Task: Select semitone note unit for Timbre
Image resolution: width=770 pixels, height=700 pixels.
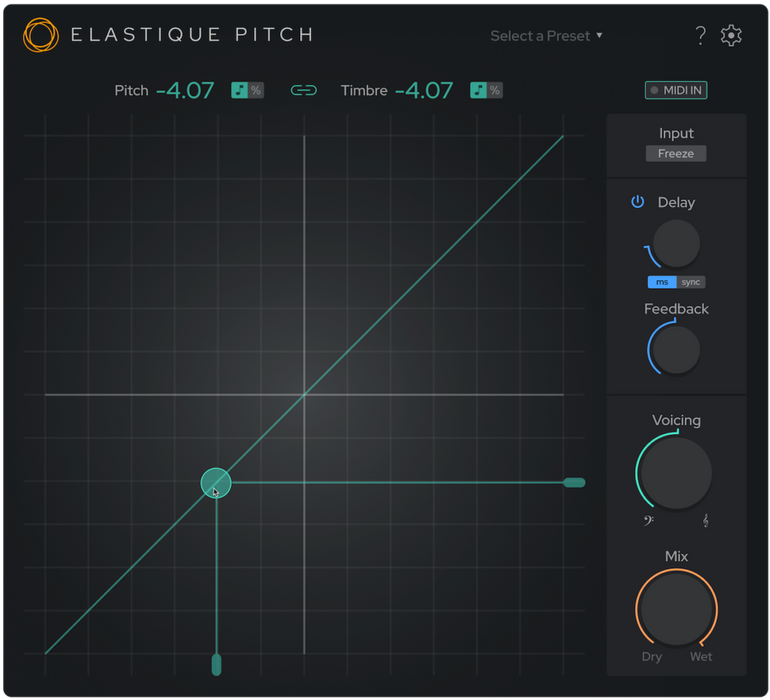Action: tap(478, 90)
